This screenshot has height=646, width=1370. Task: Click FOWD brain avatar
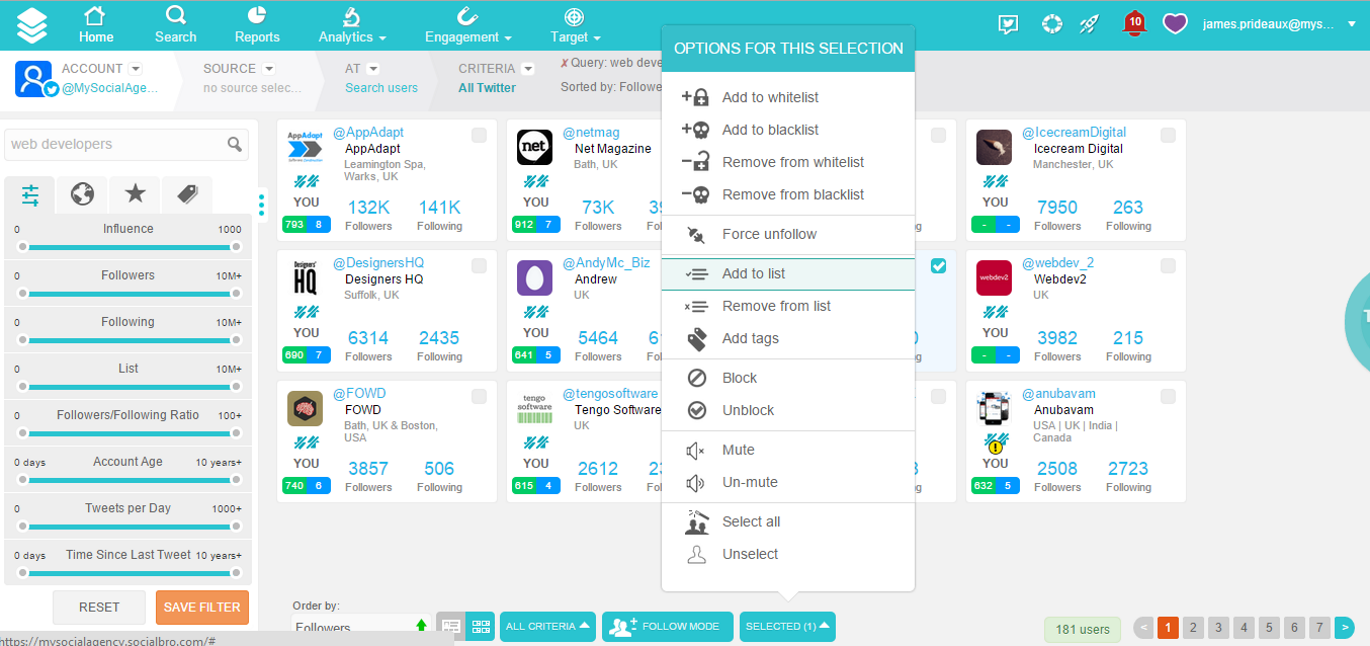[x=304, y=408]
